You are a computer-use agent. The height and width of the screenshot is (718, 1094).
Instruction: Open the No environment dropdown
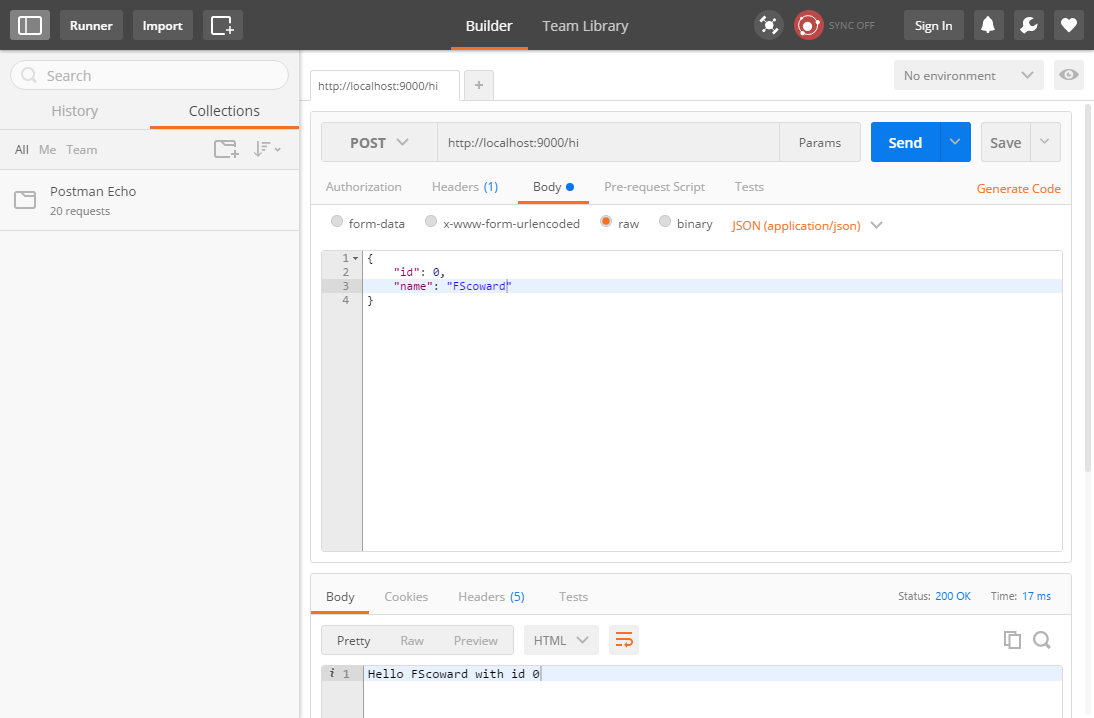[x=967, y=75]
